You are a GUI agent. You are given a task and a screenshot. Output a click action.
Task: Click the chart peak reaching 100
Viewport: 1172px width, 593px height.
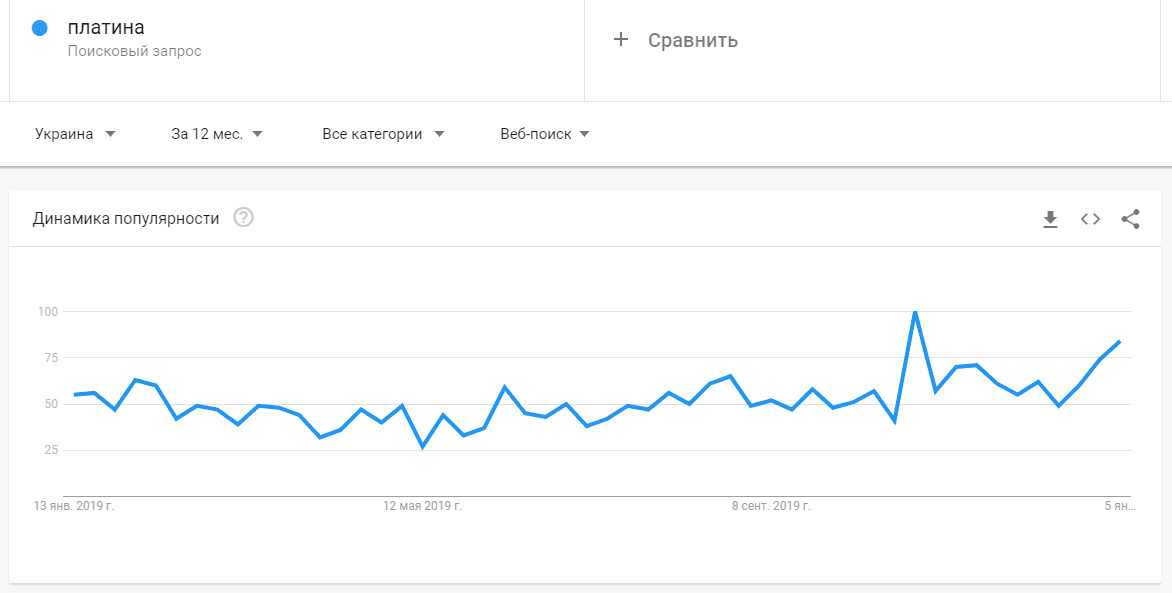click(914, 311)
